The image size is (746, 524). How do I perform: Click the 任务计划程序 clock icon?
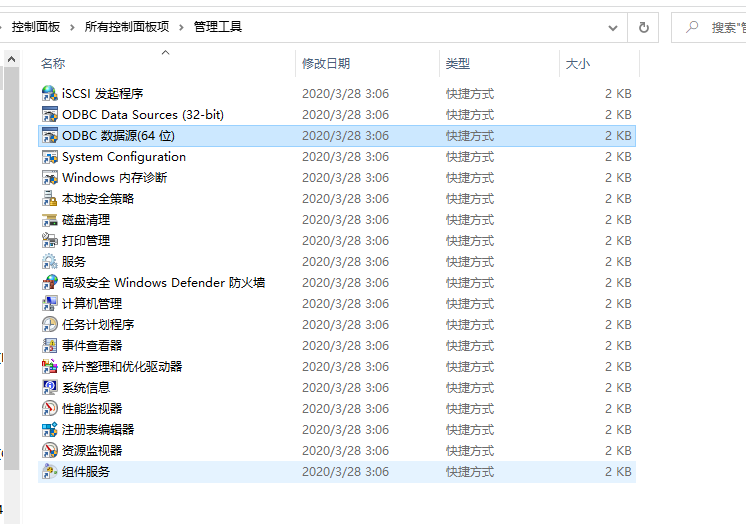[49, 325]
